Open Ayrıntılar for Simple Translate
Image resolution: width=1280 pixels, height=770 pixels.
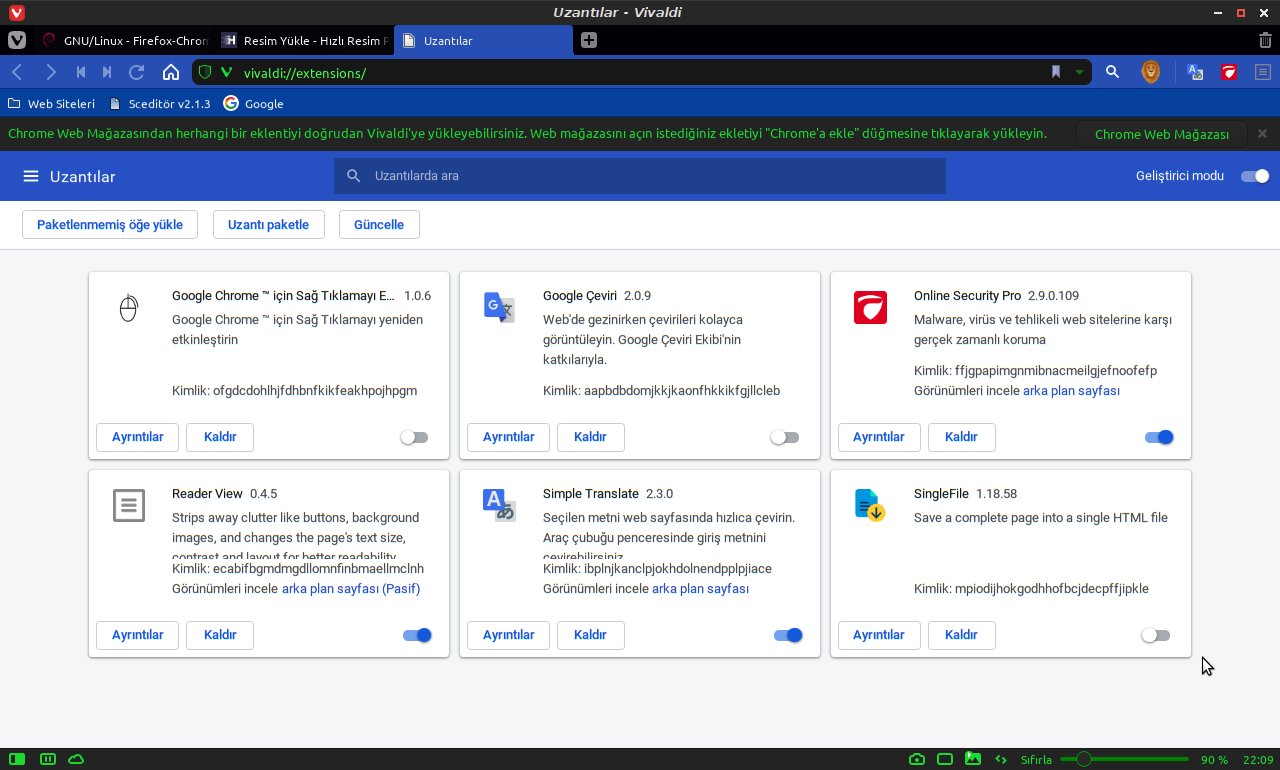(509, 635)
